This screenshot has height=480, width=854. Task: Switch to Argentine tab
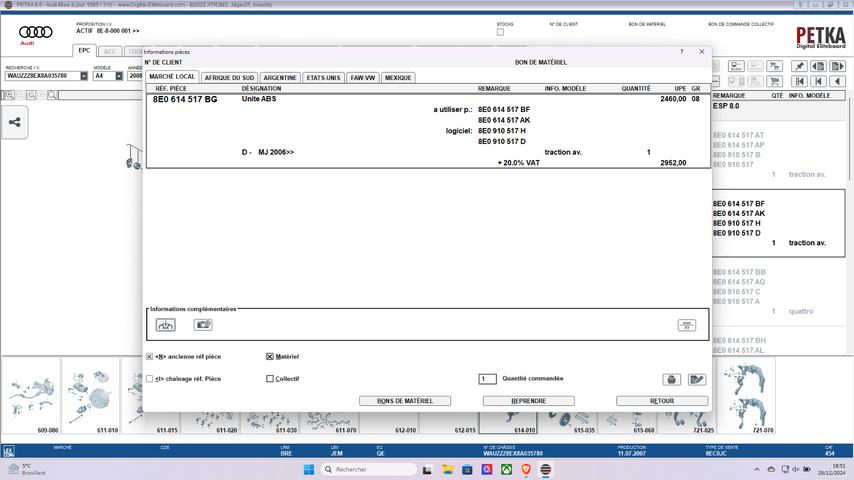coord(280,78)
